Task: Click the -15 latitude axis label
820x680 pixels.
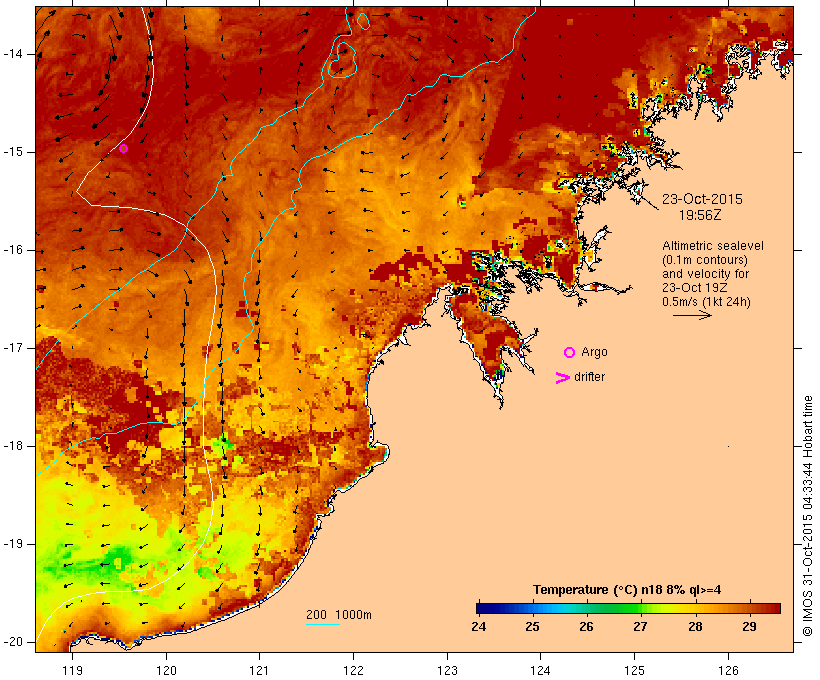Action: tap(13, 152)
